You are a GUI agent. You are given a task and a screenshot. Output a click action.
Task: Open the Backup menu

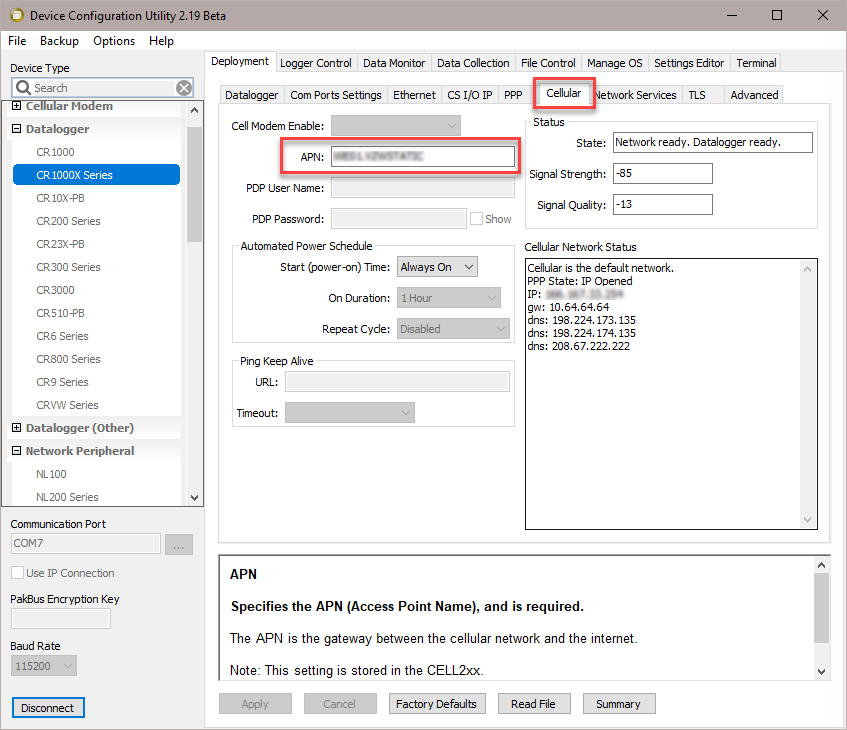point(59,41)
